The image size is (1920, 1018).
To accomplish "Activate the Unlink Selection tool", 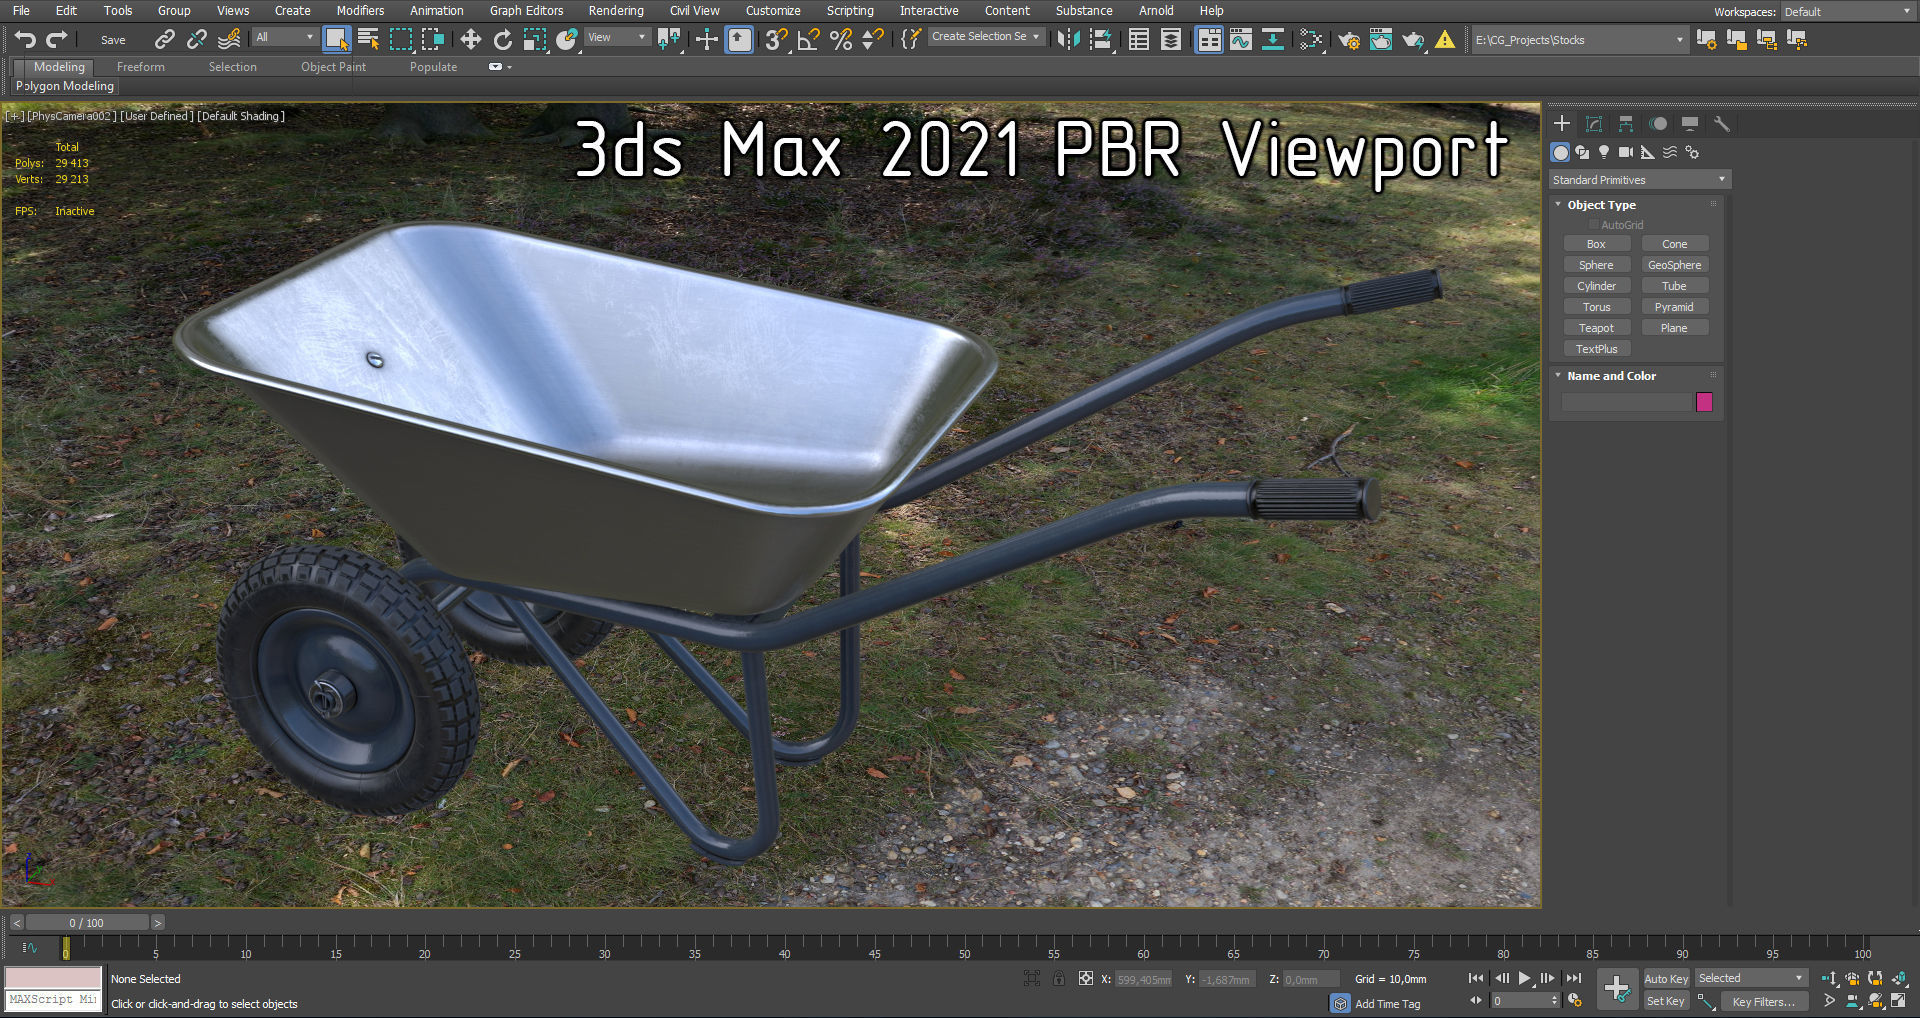I will 197,40.
